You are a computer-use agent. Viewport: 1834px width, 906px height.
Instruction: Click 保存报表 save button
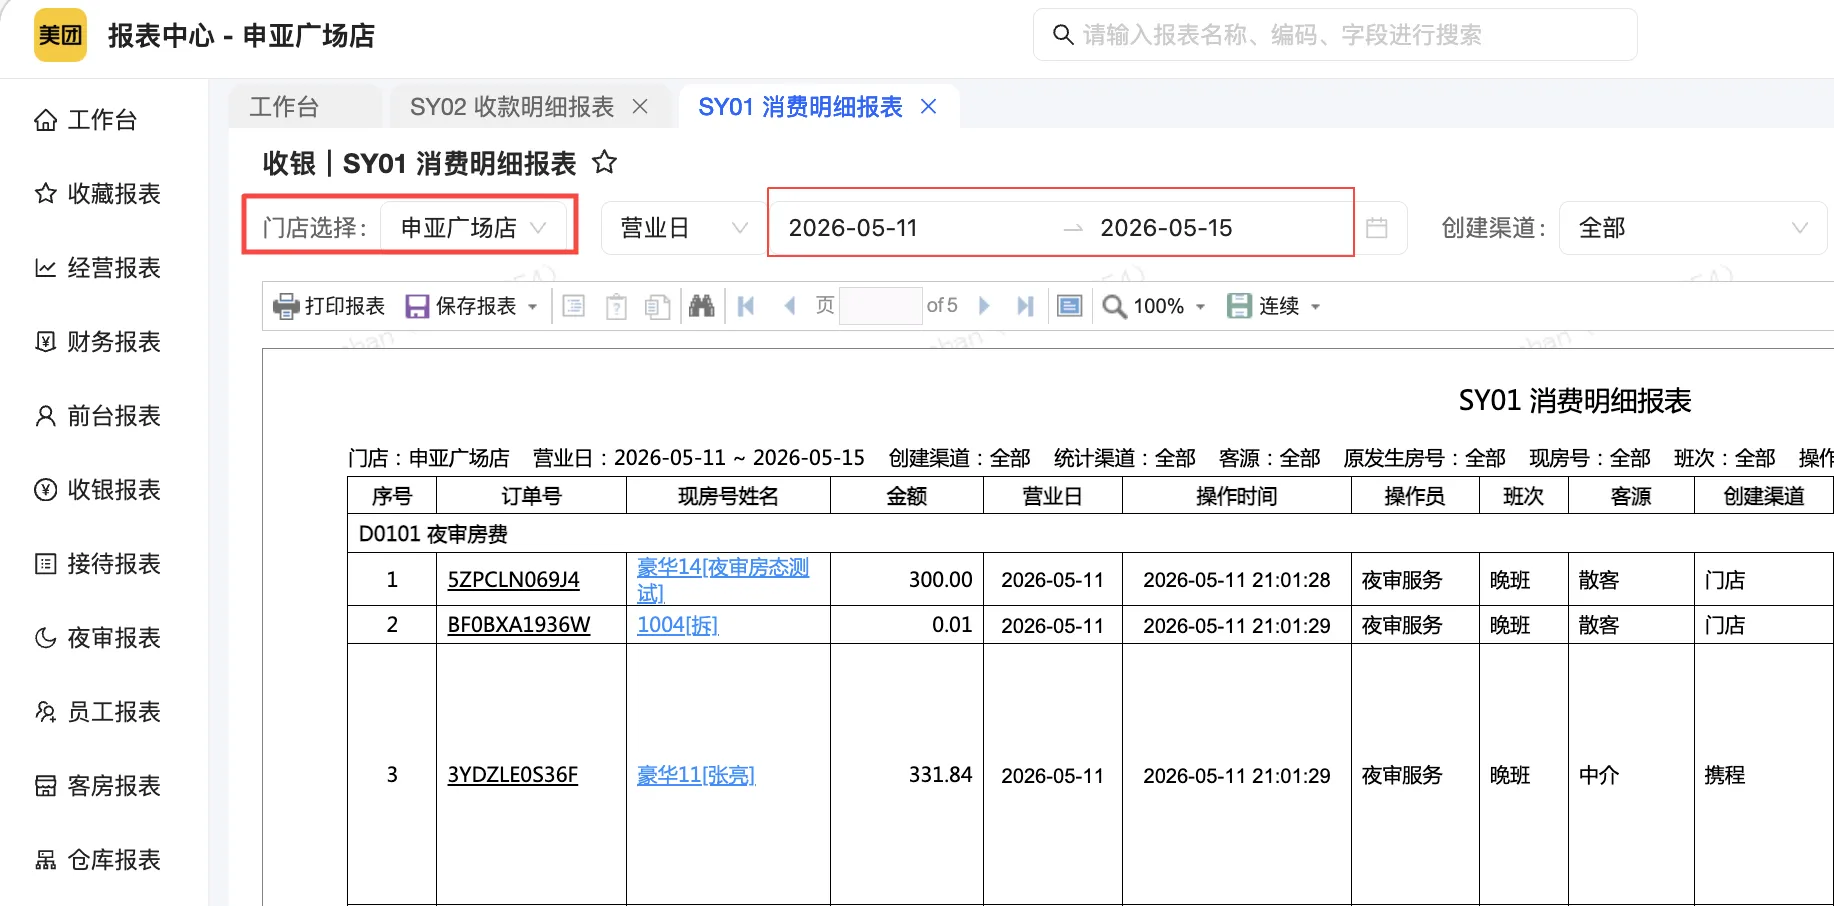[461, 306]
